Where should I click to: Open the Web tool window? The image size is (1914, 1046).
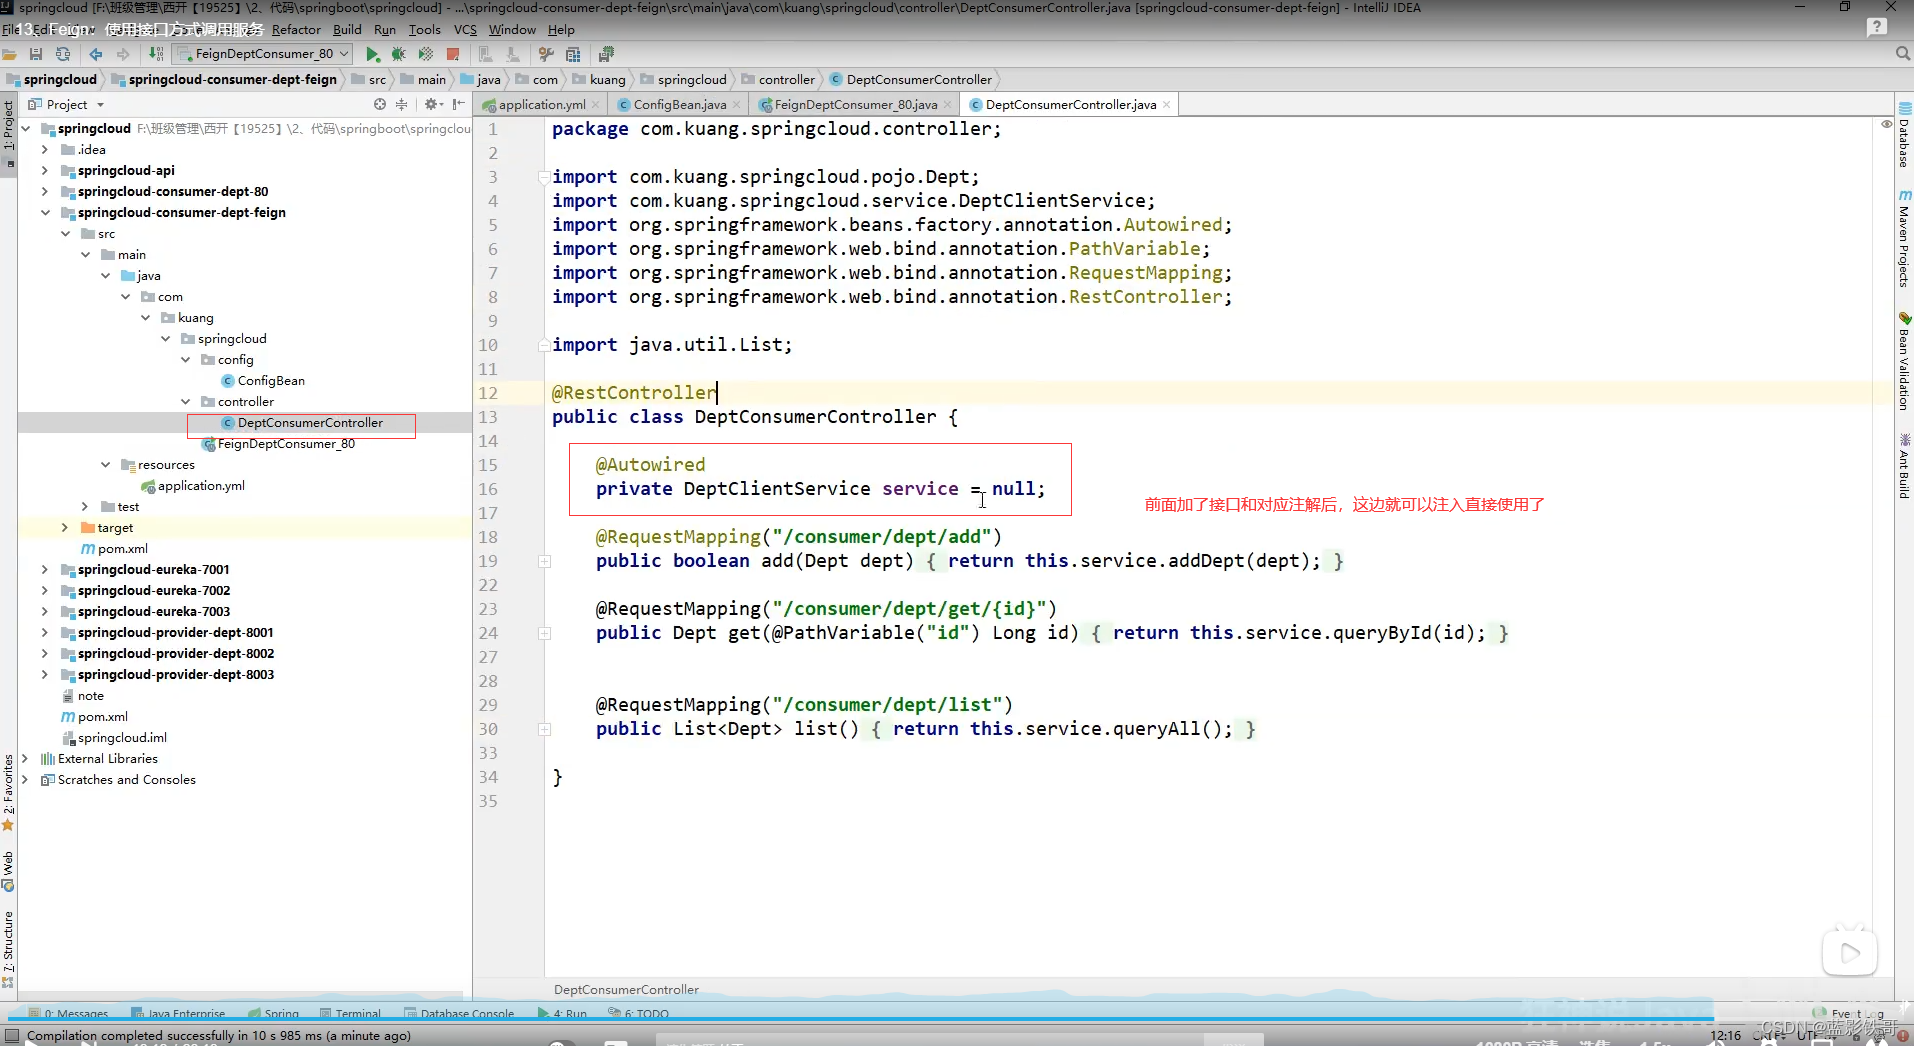8,870
